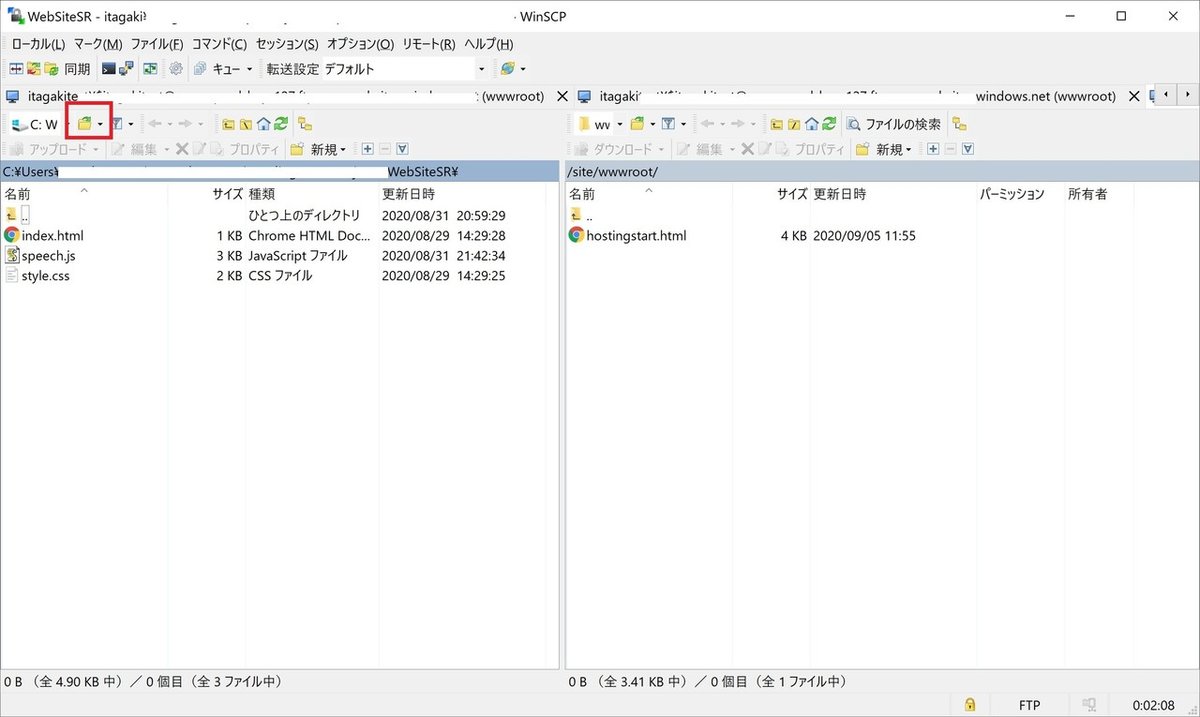The width and height of the screenshot is (1200, 717).
Task: Open the マーク(M) menu
Action: click(x=98, y=44)
